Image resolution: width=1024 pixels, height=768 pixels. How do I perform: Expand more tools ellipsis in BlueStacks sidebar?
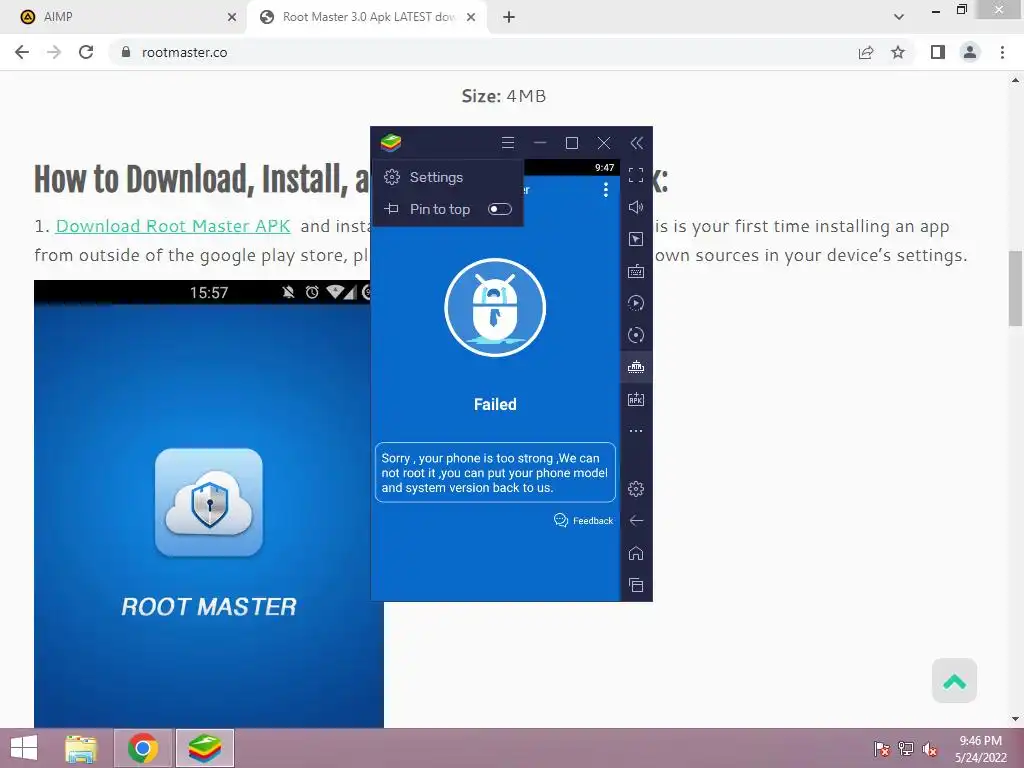click(x=636, y=431)
